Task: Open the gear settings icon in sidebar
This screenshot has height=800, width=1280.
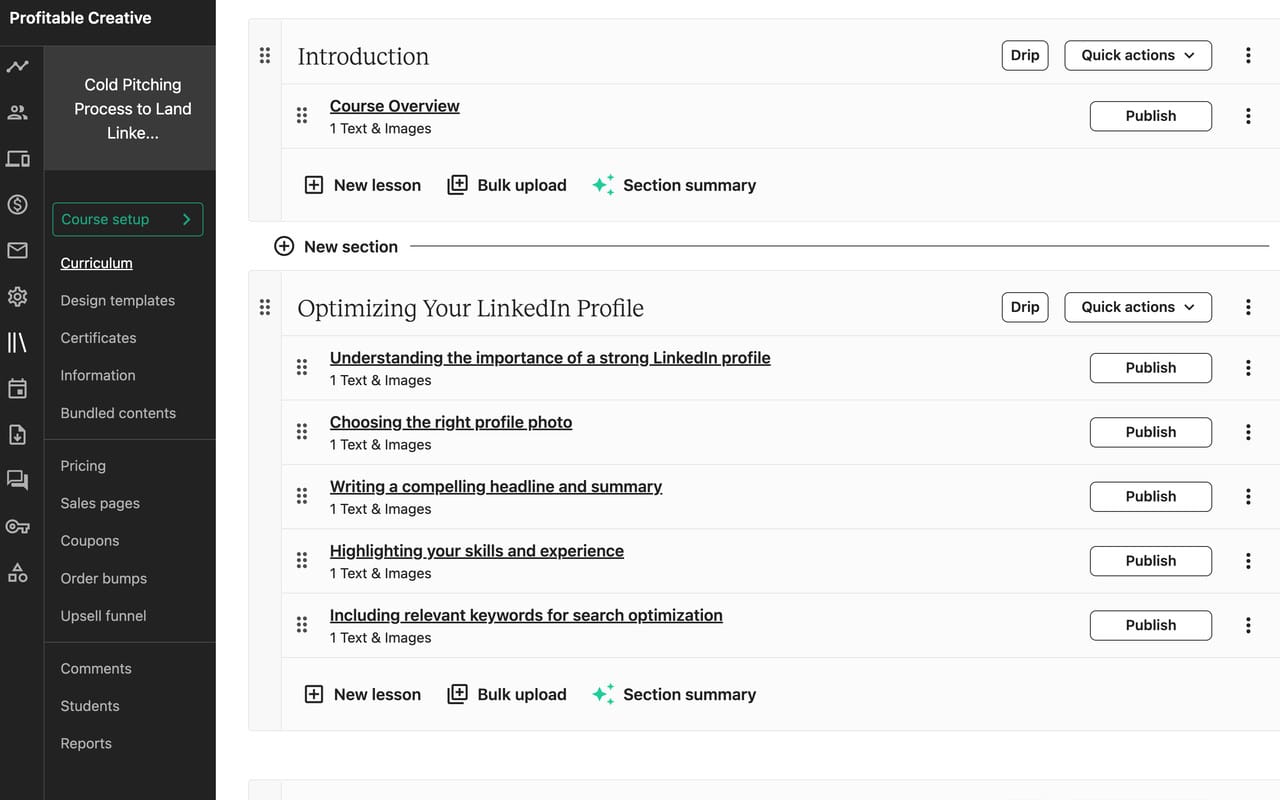Action: point(17,297)
